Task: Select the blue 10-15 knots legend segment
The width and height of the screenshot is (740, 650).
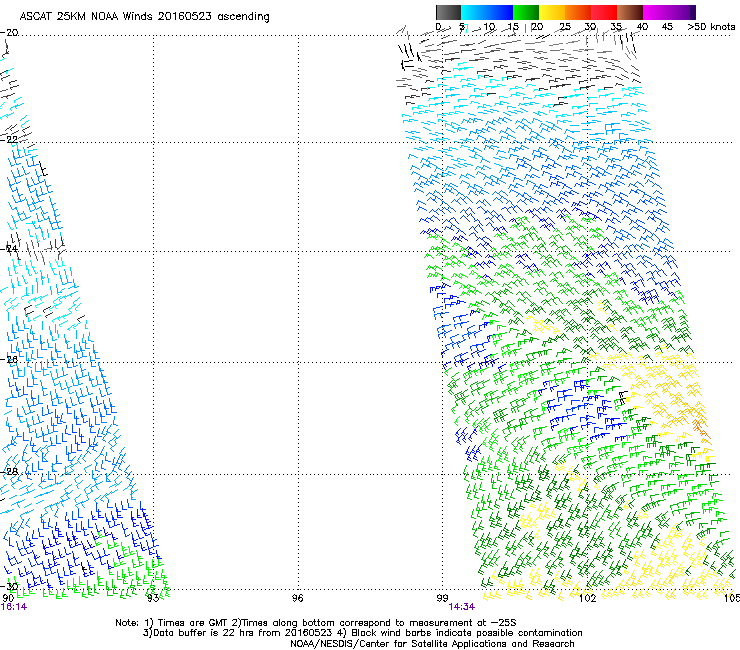Action: [x=500, y=12]
